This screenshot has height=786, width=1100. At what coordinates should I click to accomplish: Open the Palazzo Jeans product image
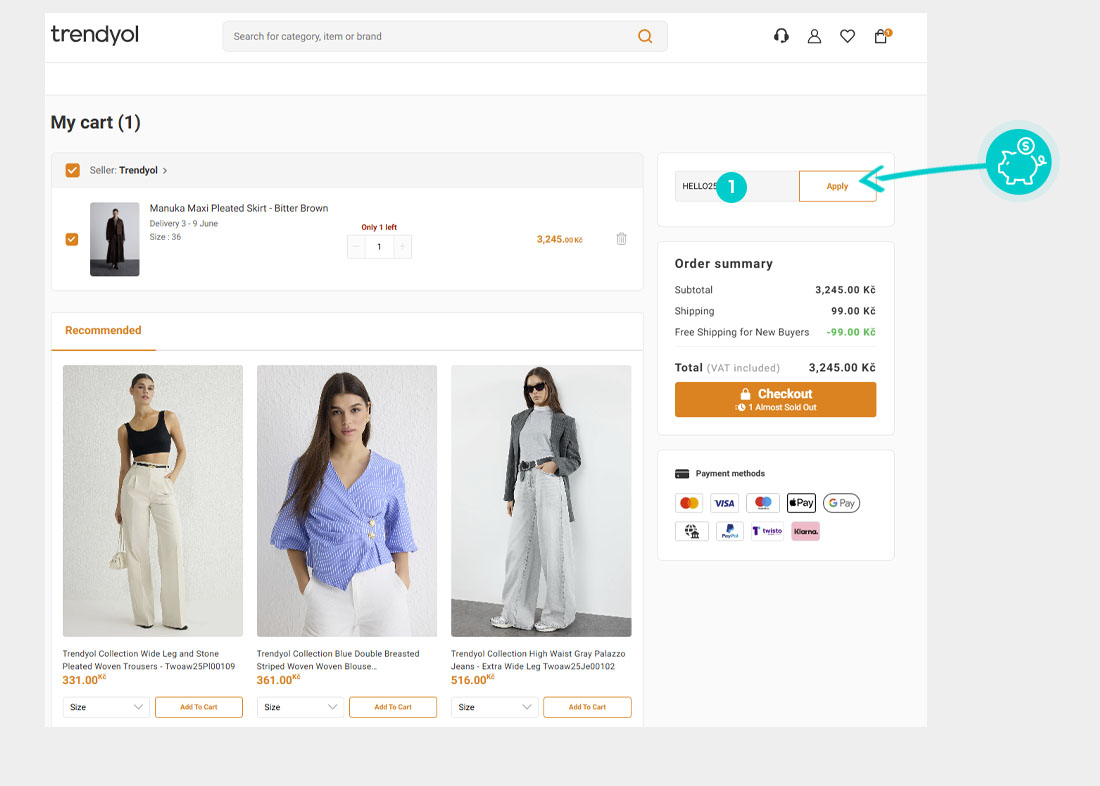pyautogui.click(x=541, y=501)
